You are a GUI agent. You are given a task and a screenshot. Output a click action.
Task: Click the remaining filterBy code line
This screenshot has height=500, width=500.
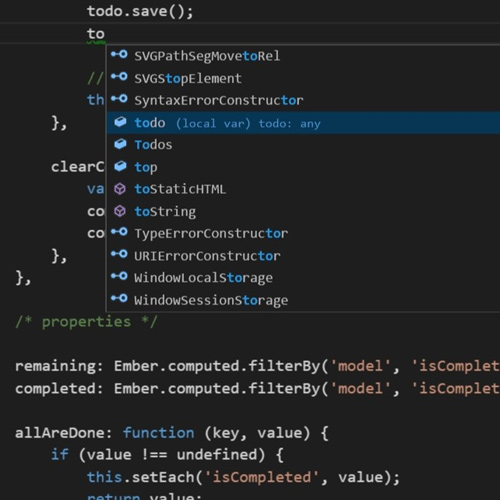pos(257,366)
